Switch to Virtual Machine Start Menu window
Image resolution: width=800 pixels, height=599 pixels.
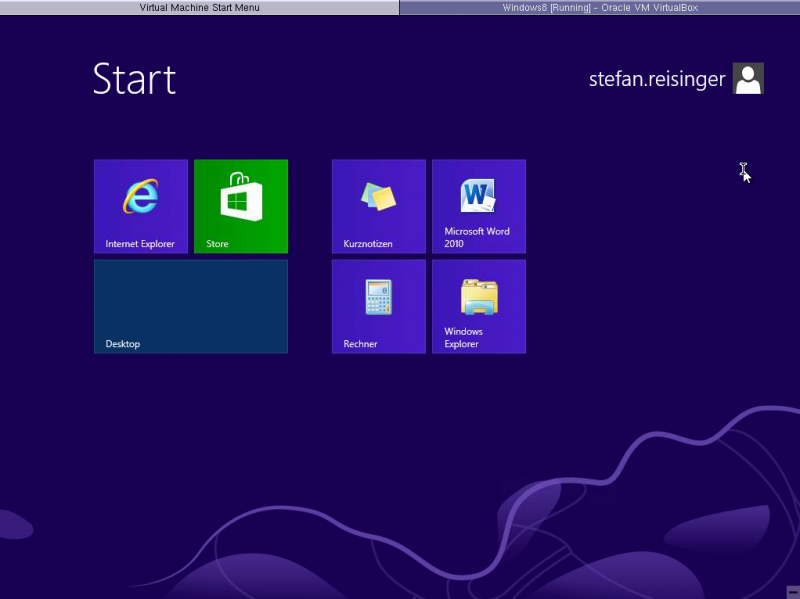click(199, 7)
